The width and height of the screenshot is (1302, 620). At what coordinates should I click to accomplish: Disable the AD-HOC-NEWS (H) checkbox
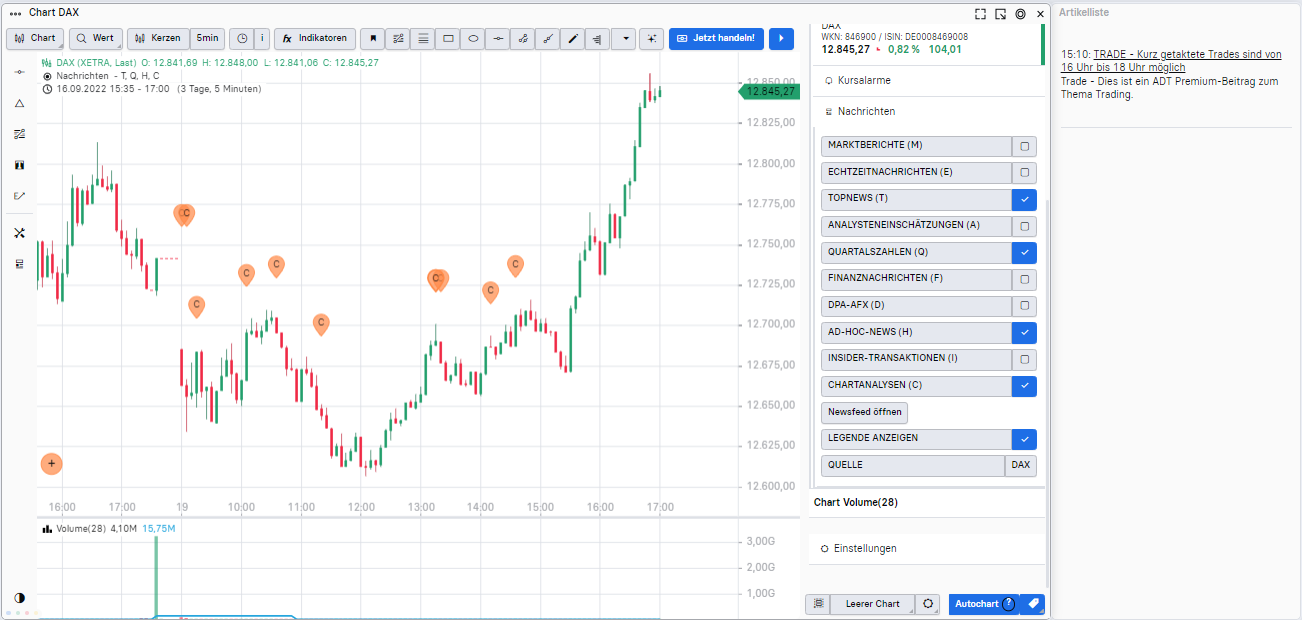(1024, 332)
